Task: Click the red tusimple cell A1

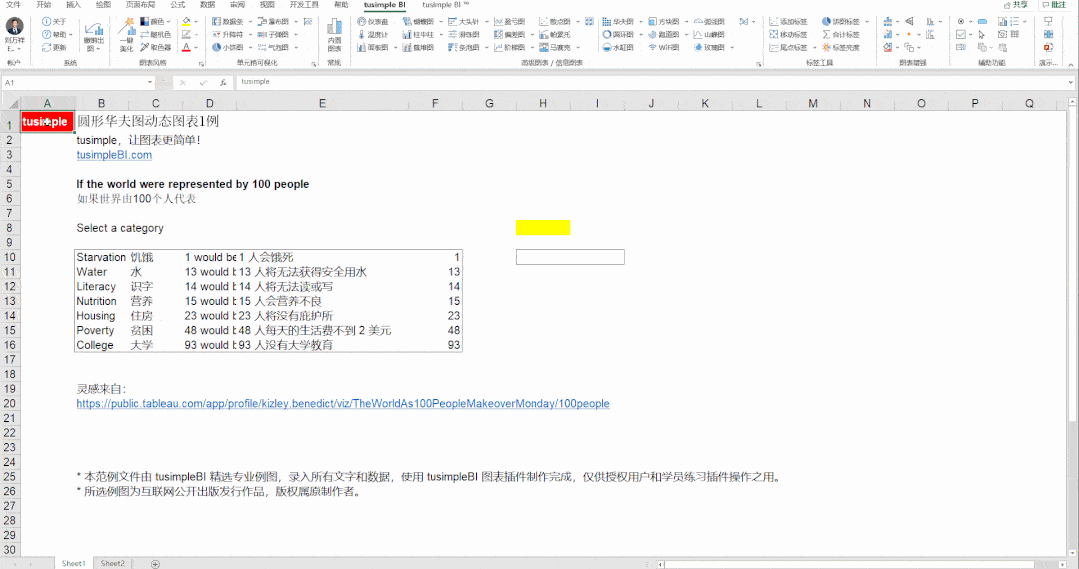Action: pyautogui.click(x=47, y=122)
